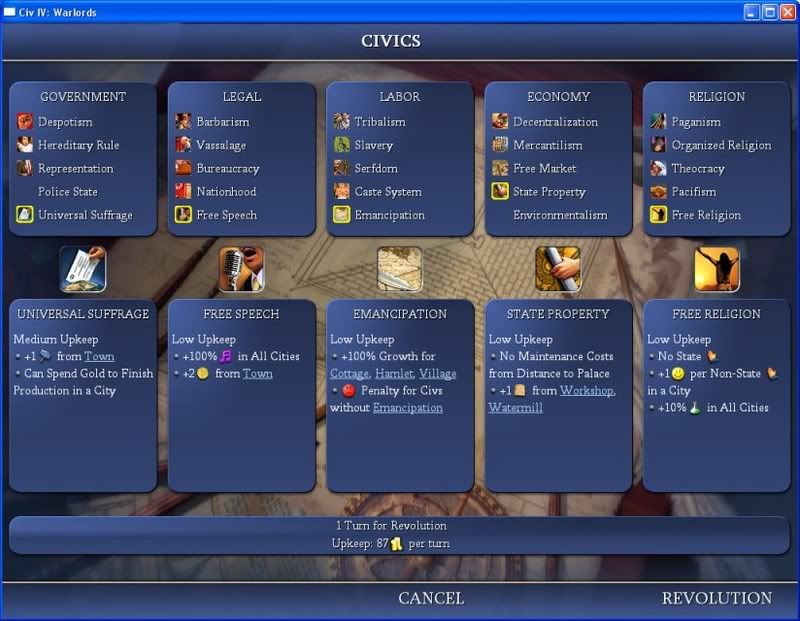Click the CIVICS screen title

391,41
